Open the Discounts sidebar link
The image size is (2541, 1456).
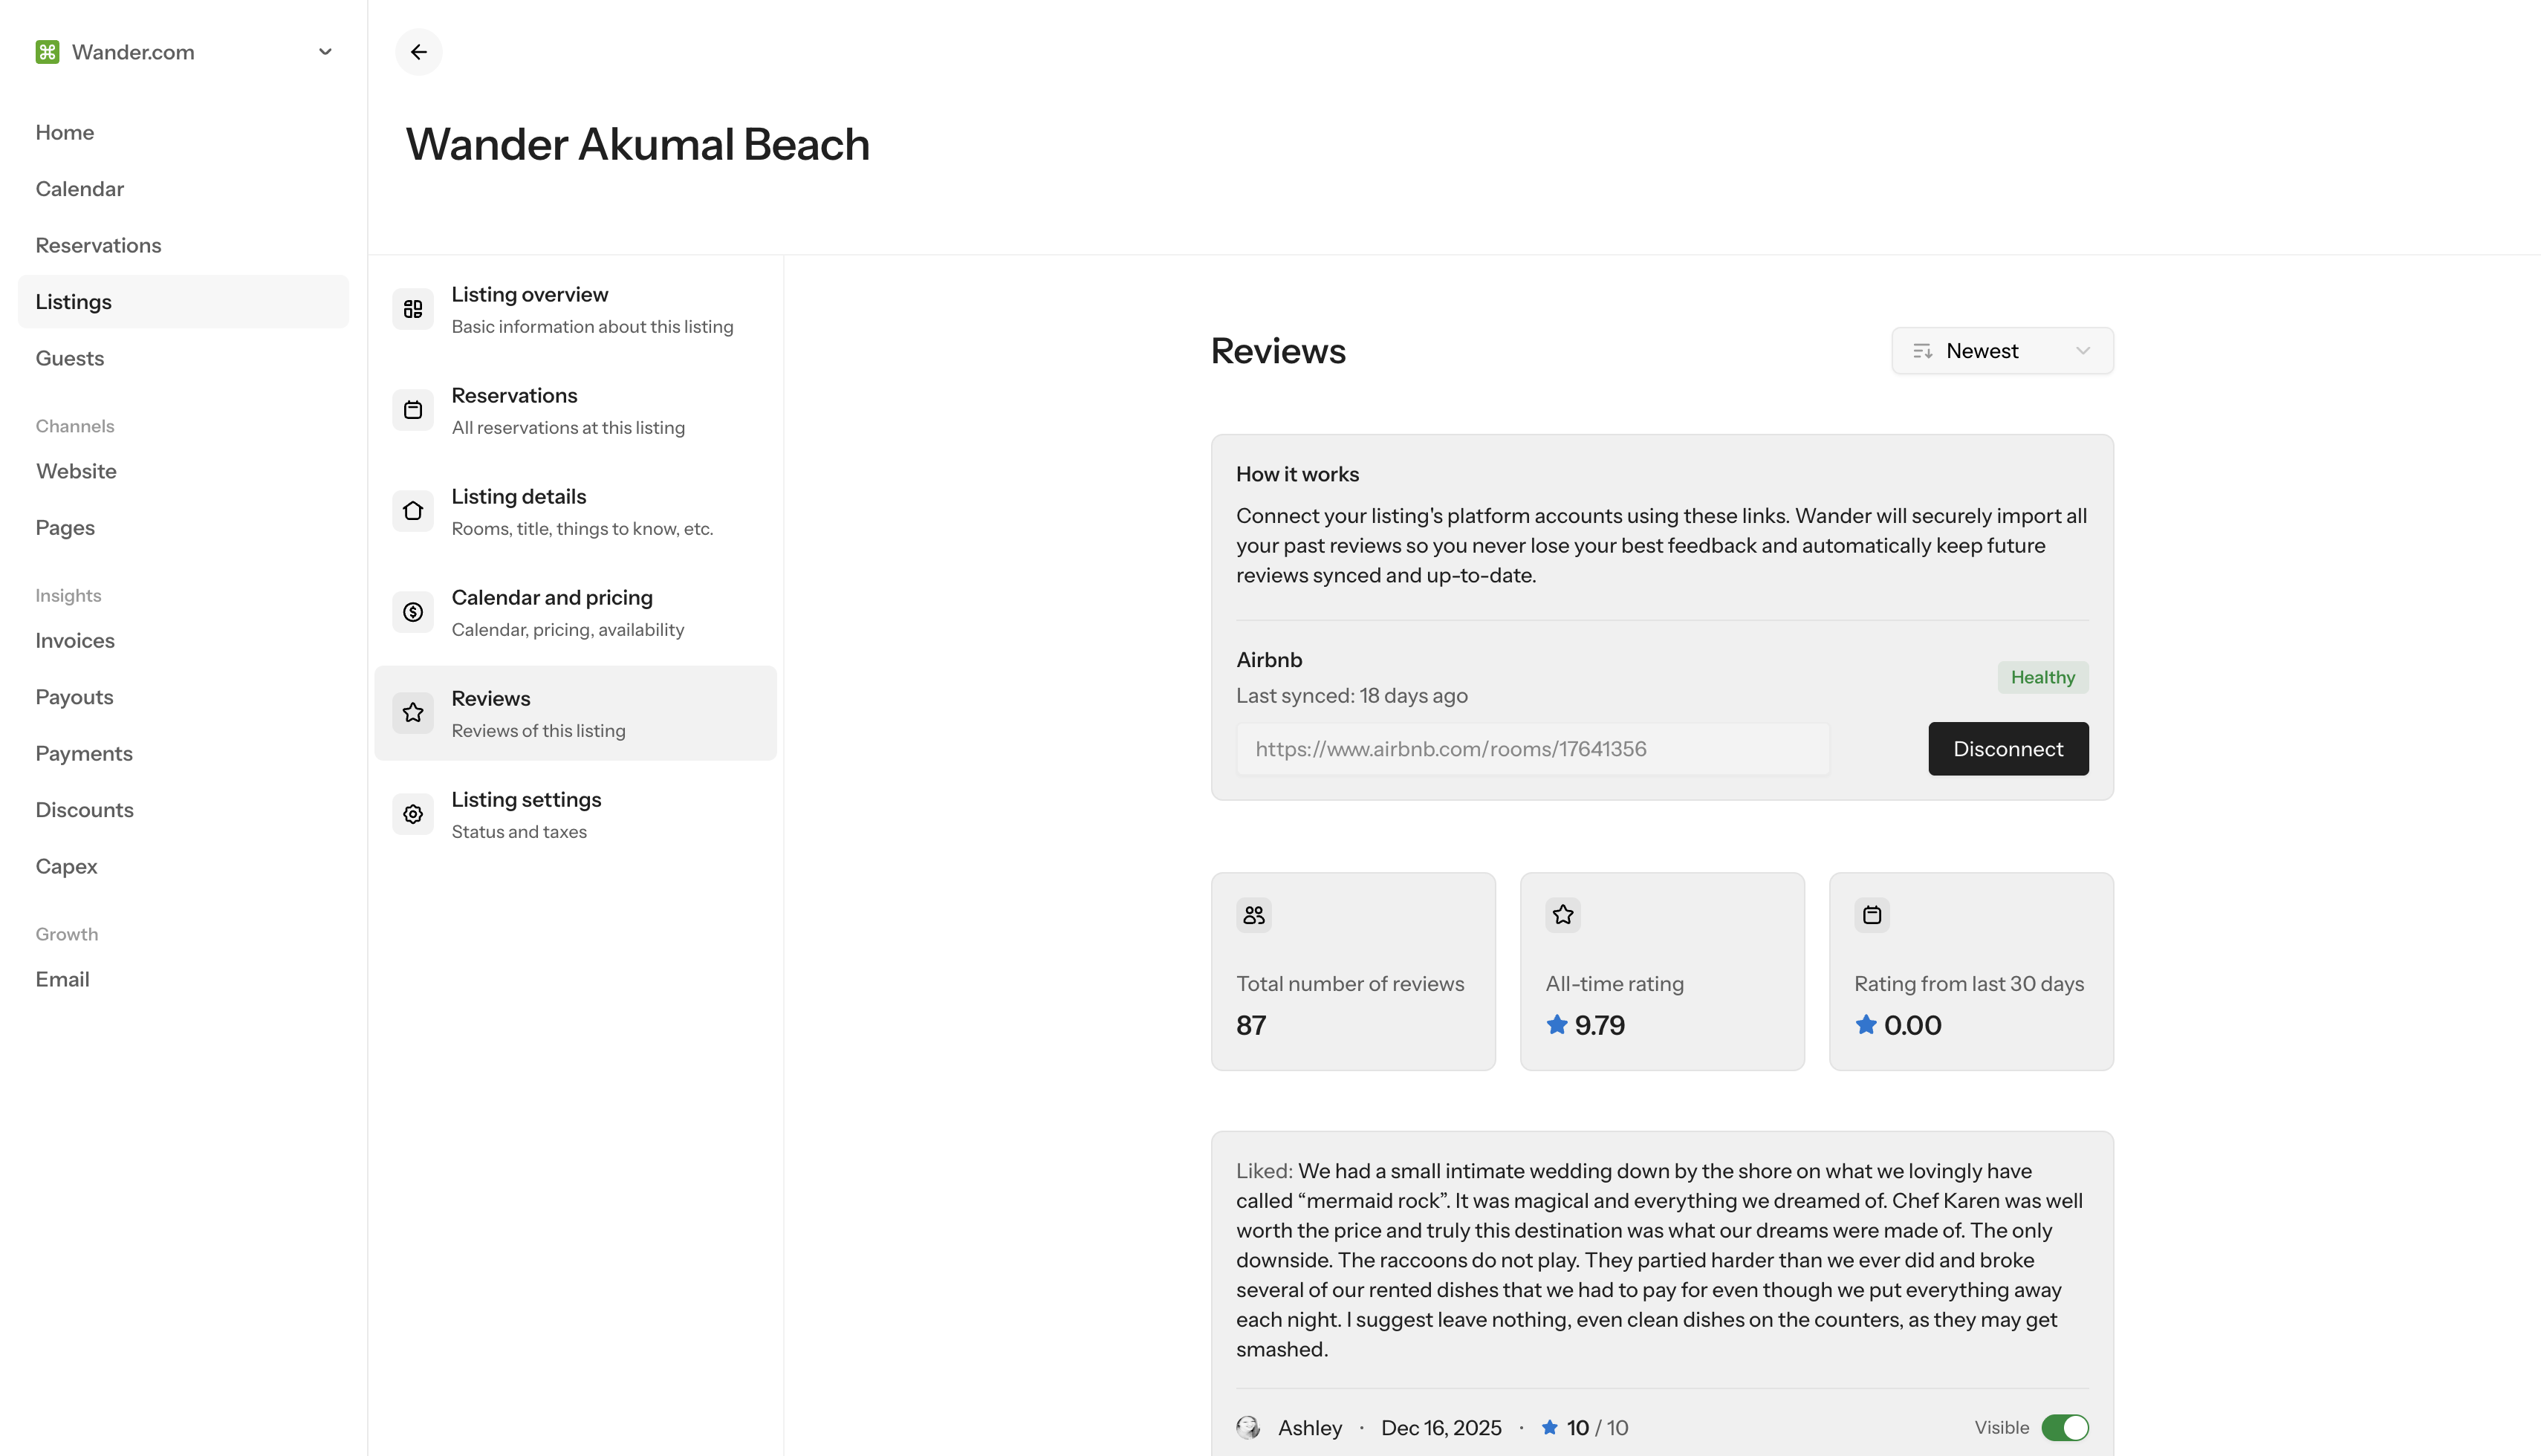[x=84, y=810]
